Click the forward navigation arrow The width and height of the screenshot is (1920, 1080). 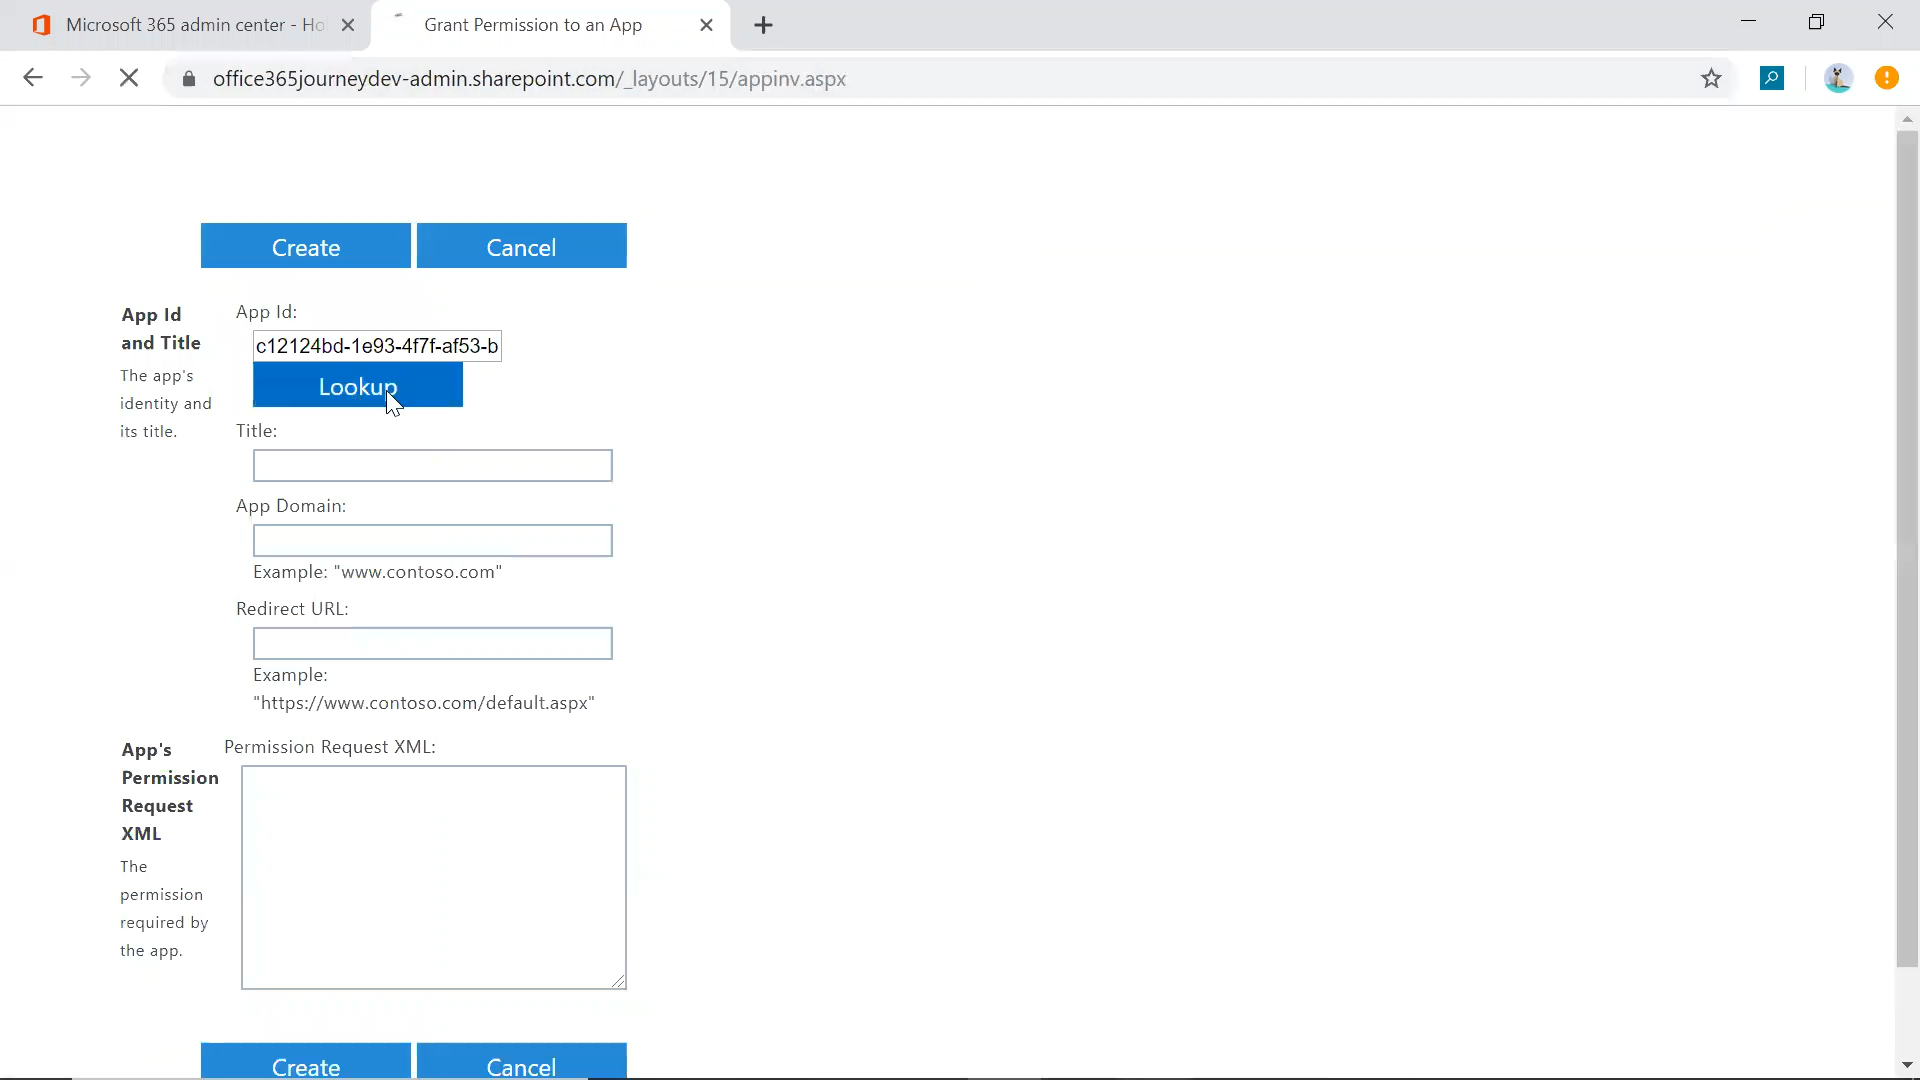(81, 78)
